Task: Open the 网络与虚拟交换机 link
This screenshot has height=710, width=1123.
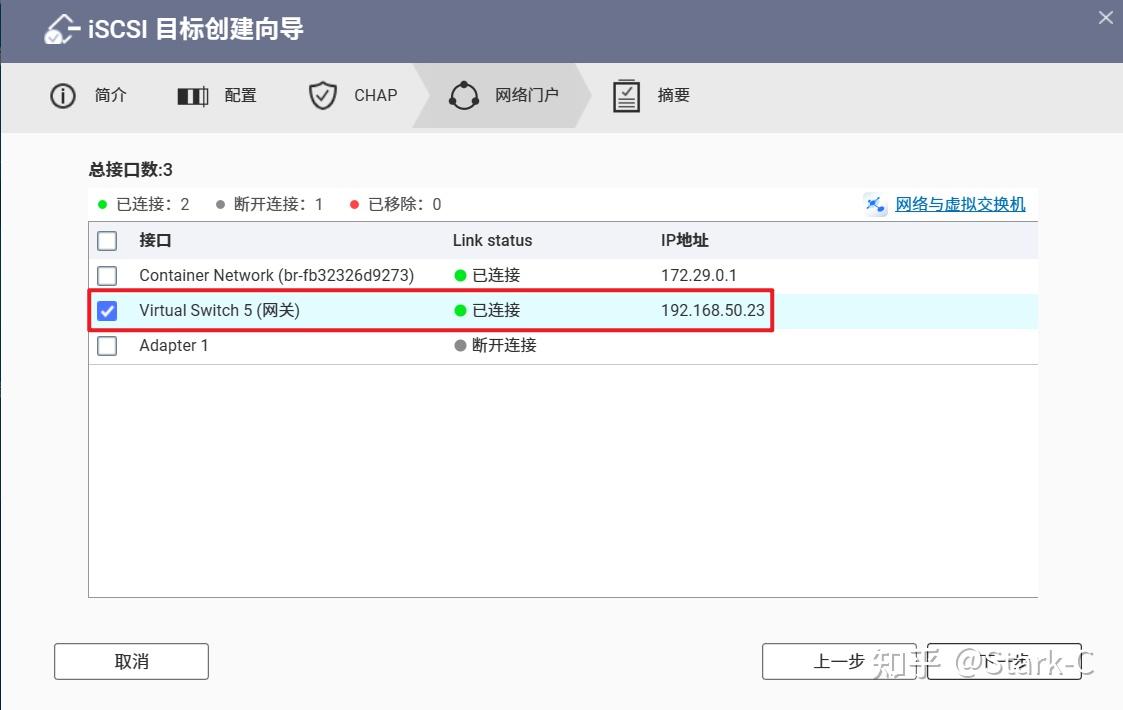Action: 957,204
